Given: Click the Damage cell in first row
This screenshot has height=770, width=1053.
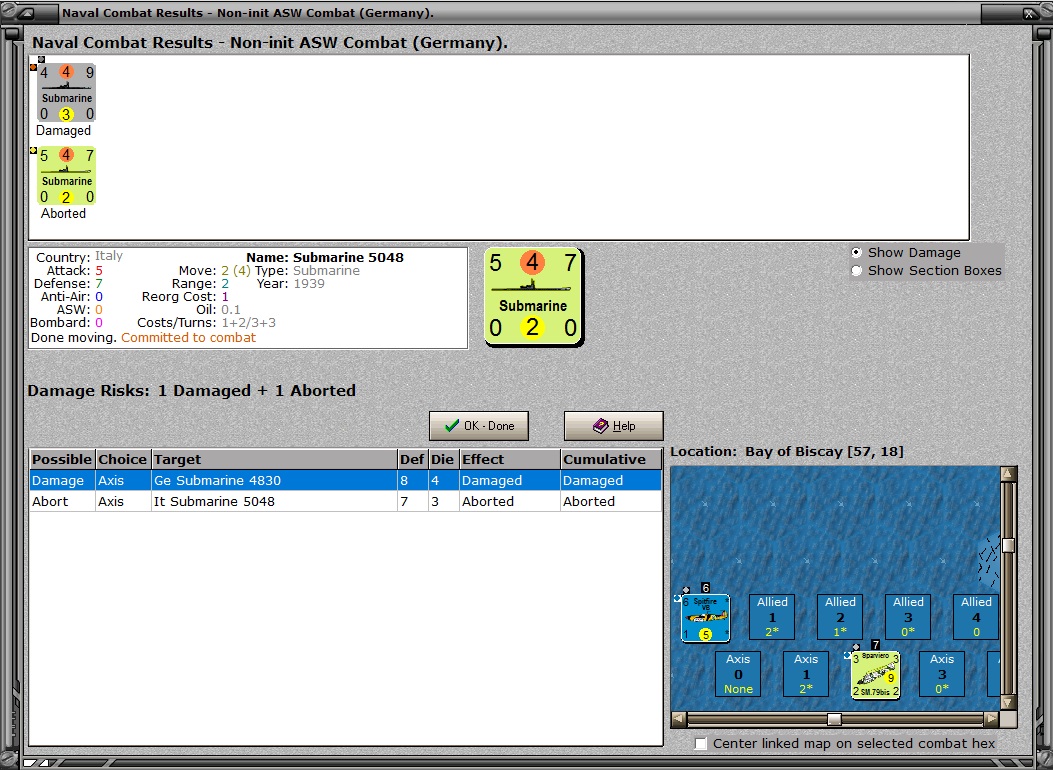Looking at the screenshot, I should (62, 480).
